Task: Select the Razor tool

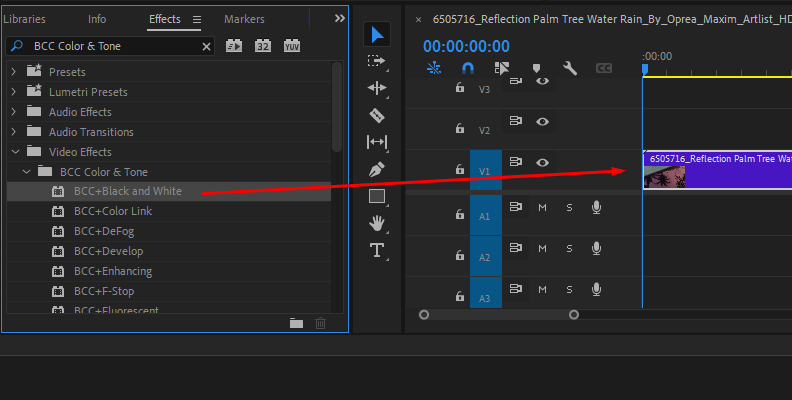Action: [377, 115]
